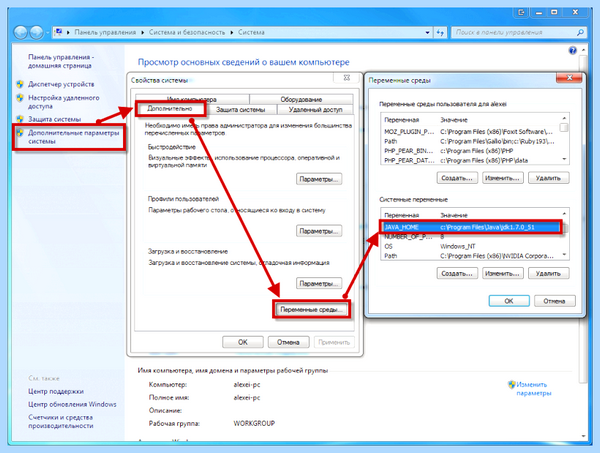Open Дополнительные параметры системы link
Viewport: 600px width, 453px height.
coord(73,137)
